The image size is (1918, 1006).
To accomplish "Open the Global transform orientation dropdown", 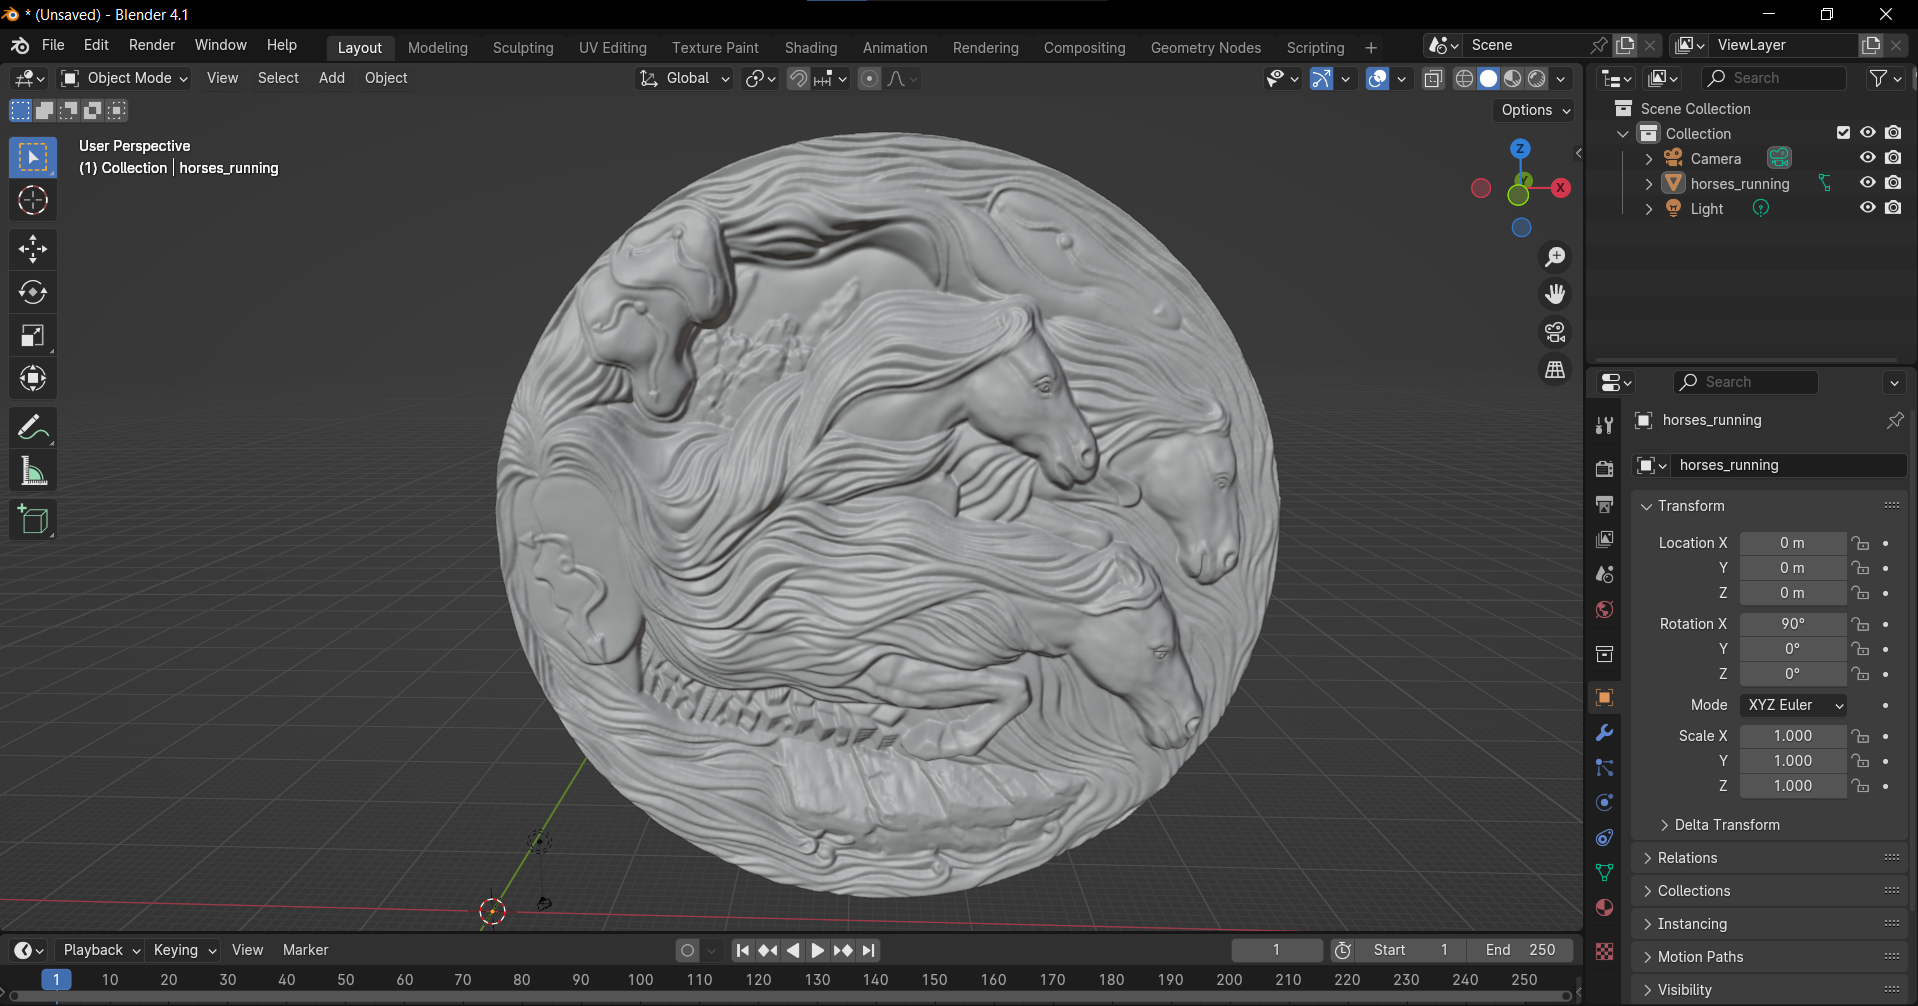I will tap(685, 78).
